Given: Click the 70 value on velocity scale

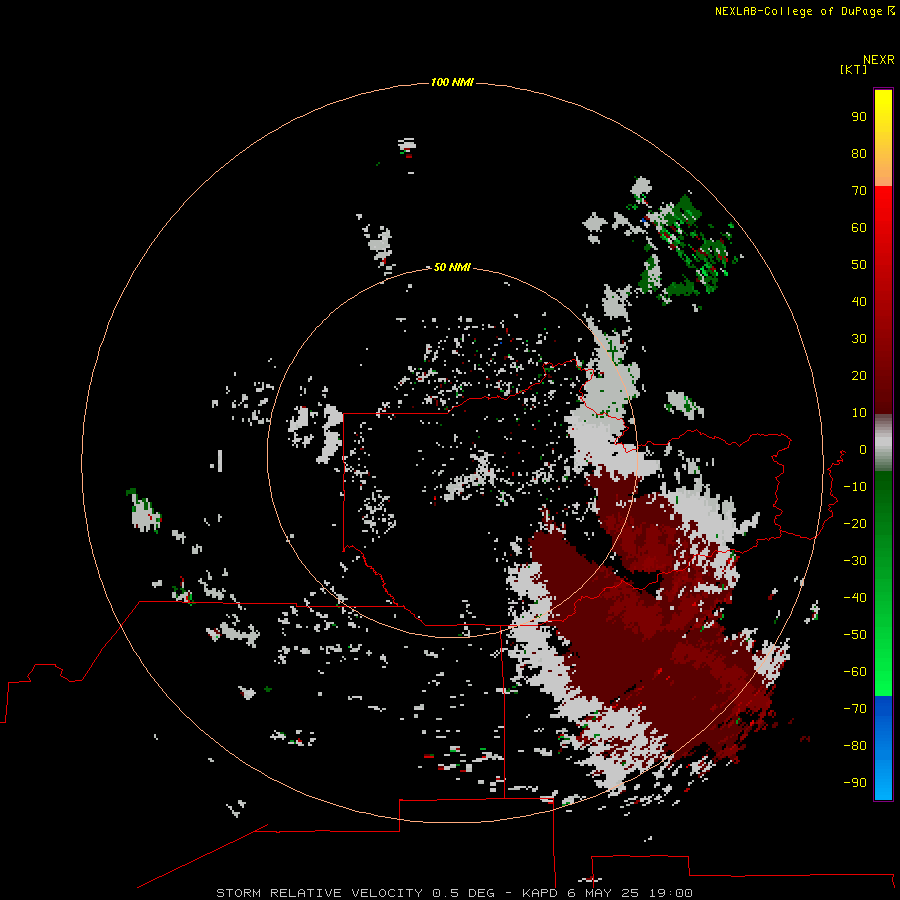Looking at the screenshot, I should pos(859,191).
